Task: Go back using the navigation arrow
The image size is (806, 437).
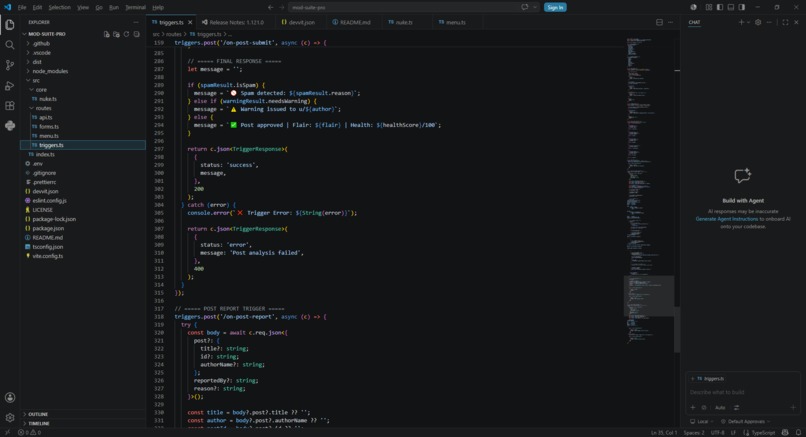Action: pyautogui.click(x=270, y=7)
